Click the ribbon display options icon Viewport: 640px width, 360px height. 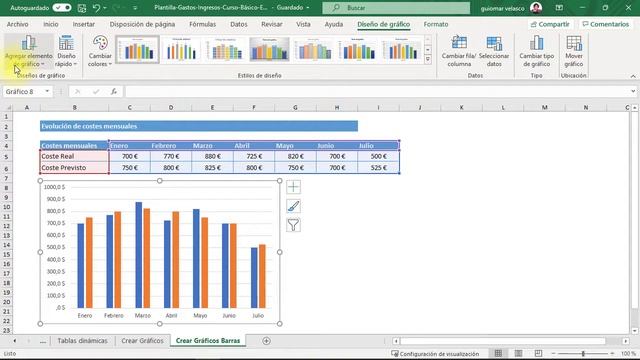559,8
